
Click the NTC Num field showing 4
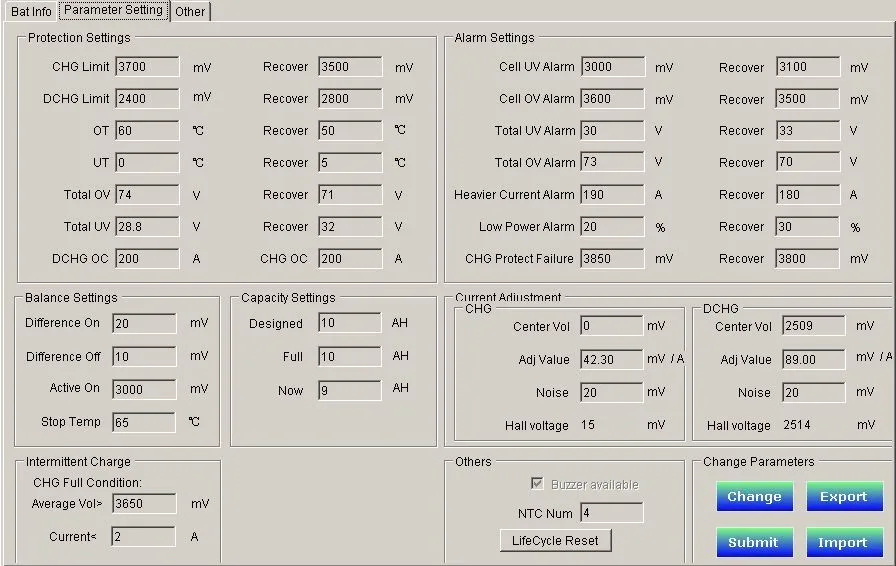(x=611, y=512)
